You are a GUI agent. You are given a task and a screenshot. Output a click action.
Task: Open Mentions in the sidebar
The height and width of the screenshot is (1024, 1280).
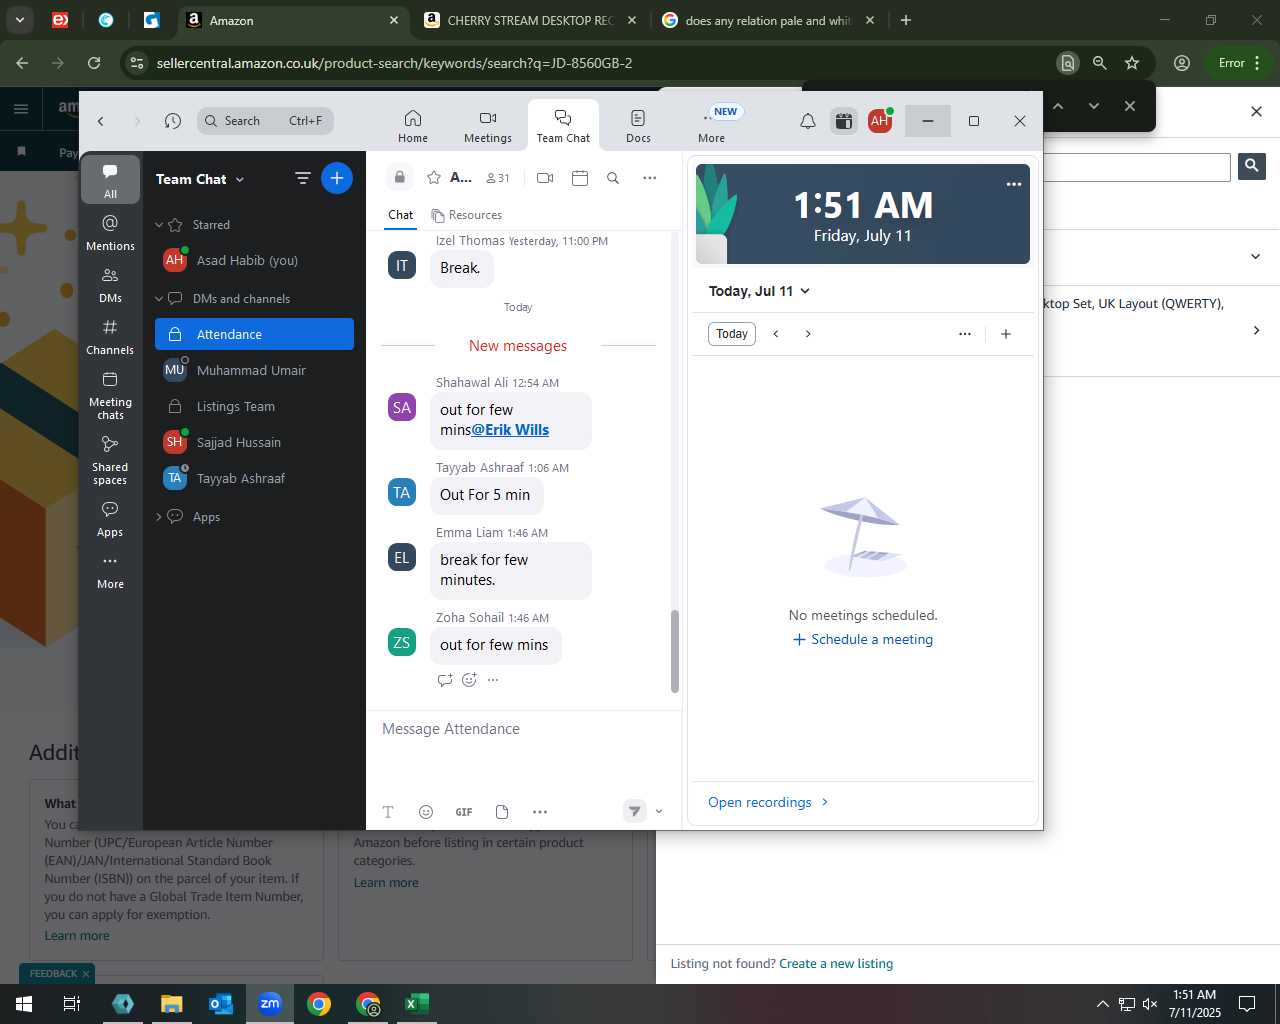(x=110, y=232)
